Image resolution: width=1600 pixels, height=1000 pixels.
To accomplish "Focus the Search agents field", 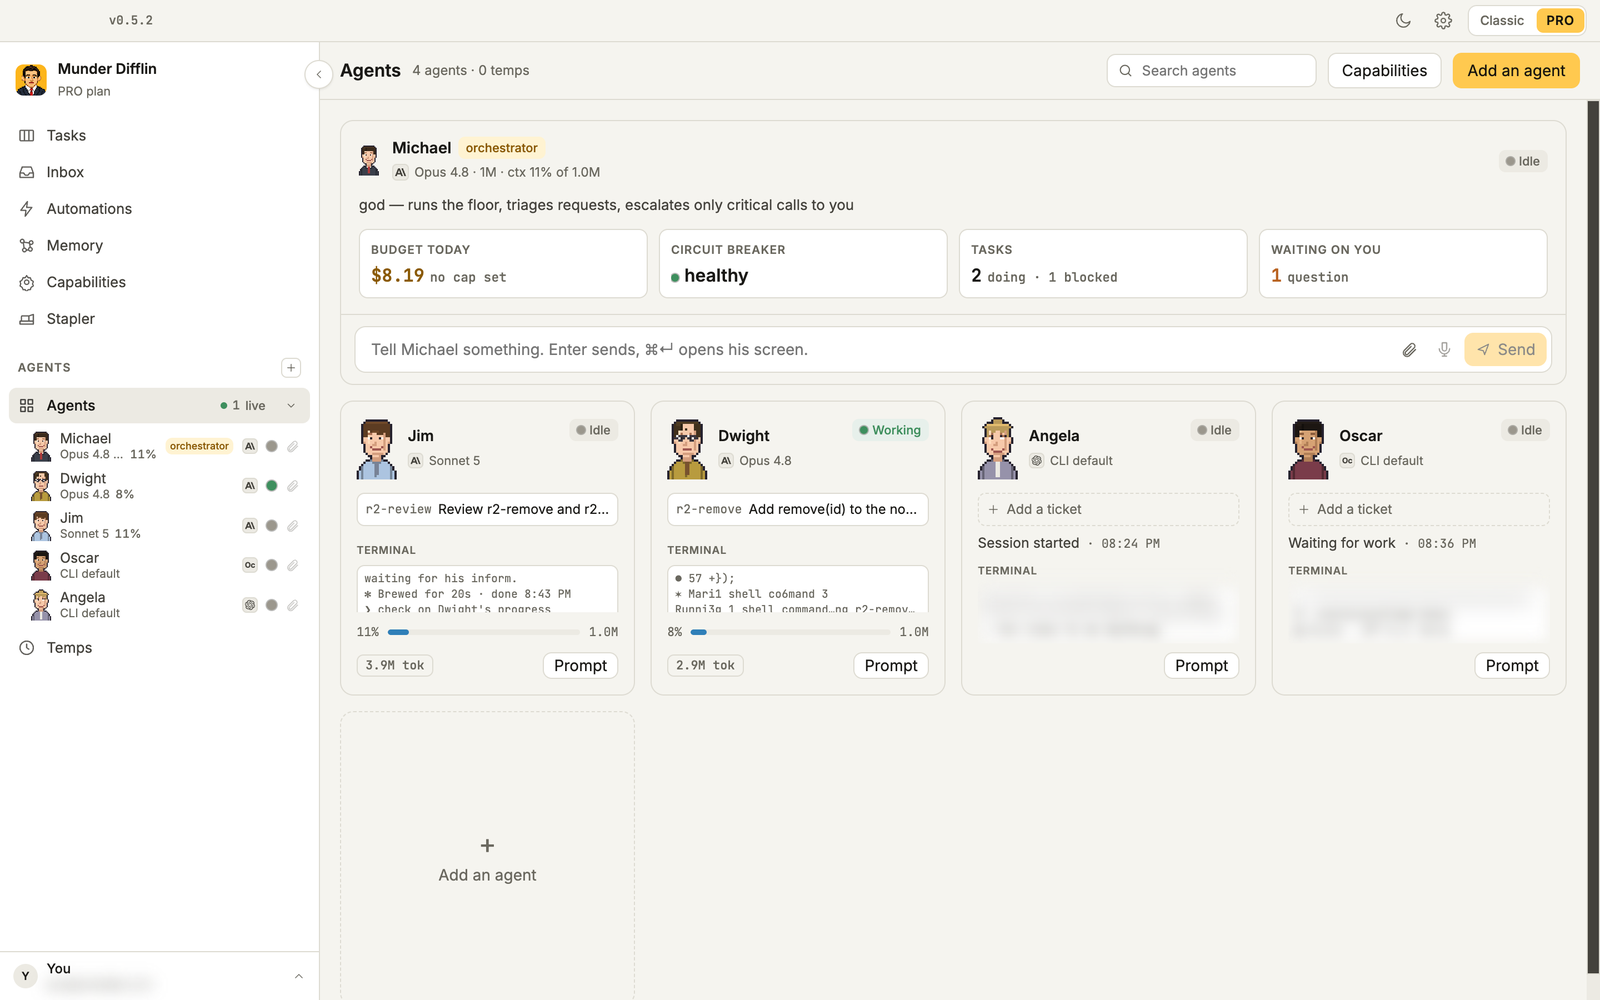I will [x=1211, y=70].
